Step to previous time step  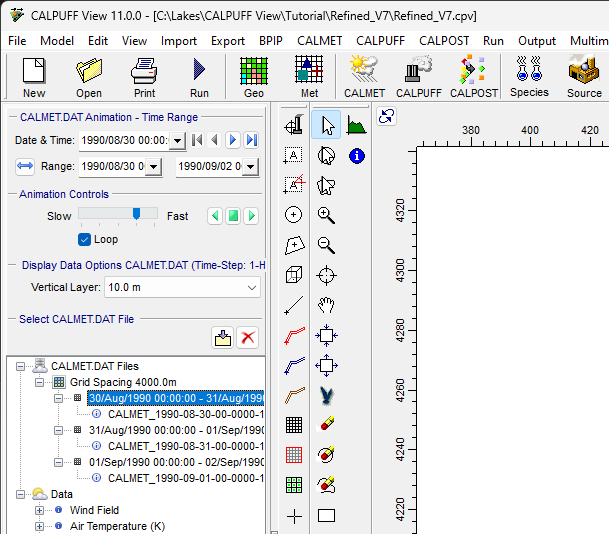214,140
